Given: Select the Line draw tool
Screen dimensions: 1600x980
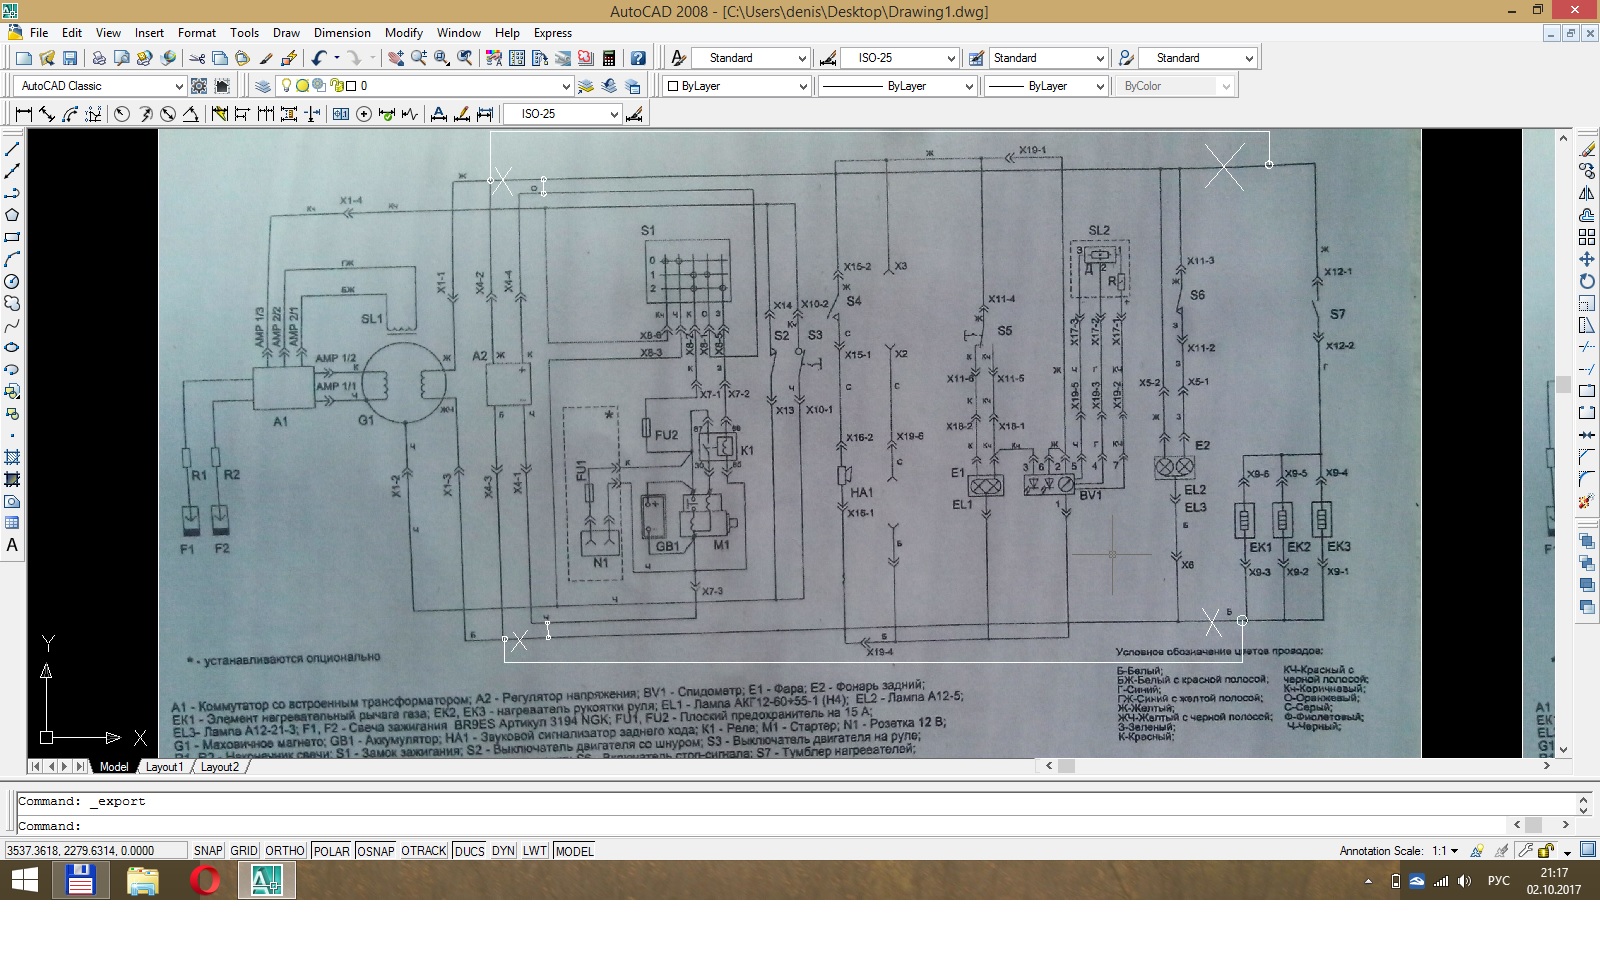Looking at the screenshot, I should tap(12, 149).
